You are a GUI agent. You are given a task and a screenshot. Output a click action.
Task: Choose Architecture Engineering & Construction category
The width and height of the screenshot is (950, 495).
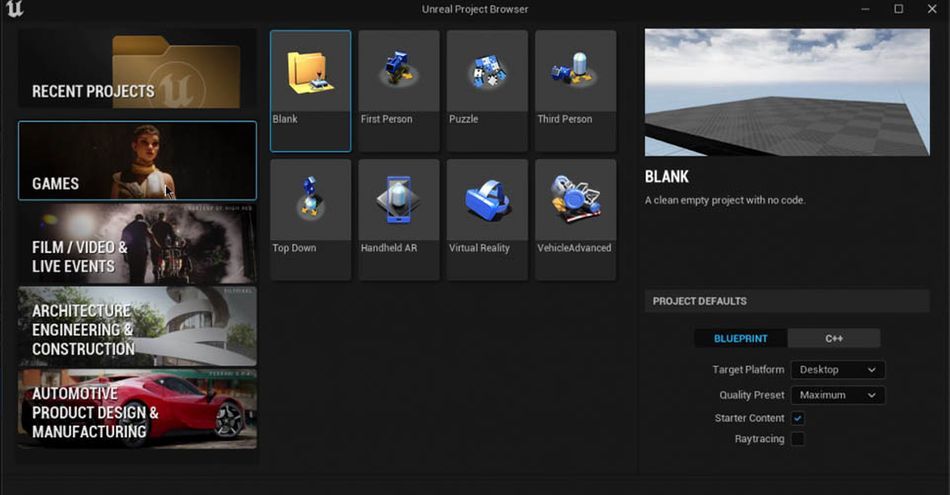pos(138,327)
